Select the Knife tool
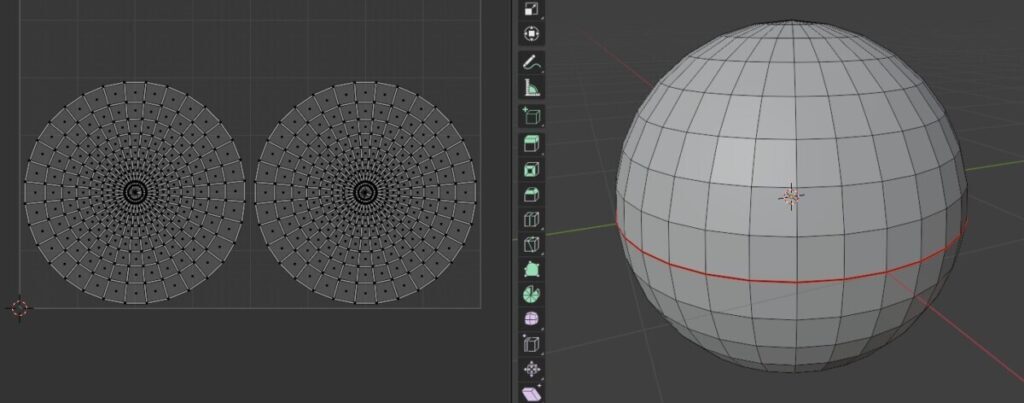This screenshot has height=403, width=1024. [532, 244]
